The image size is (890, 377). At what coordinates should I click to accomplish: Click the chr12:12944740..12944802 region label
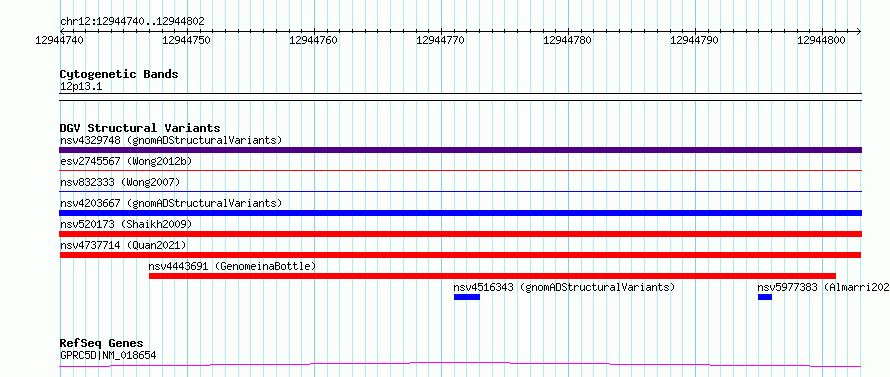[132, 22]
